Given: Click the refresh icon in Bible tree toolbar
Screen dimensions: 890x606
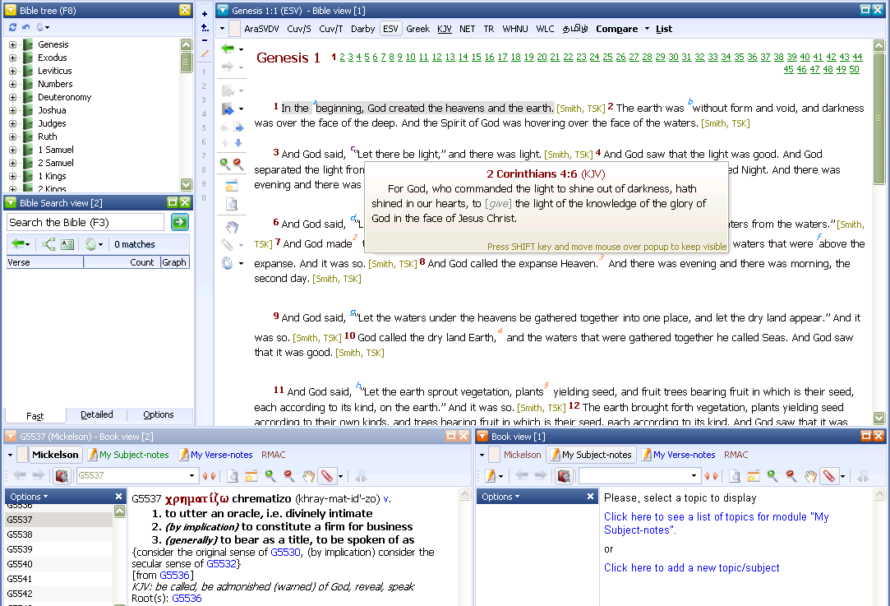Looking at the screenshot, I should [x=12, y=27].
